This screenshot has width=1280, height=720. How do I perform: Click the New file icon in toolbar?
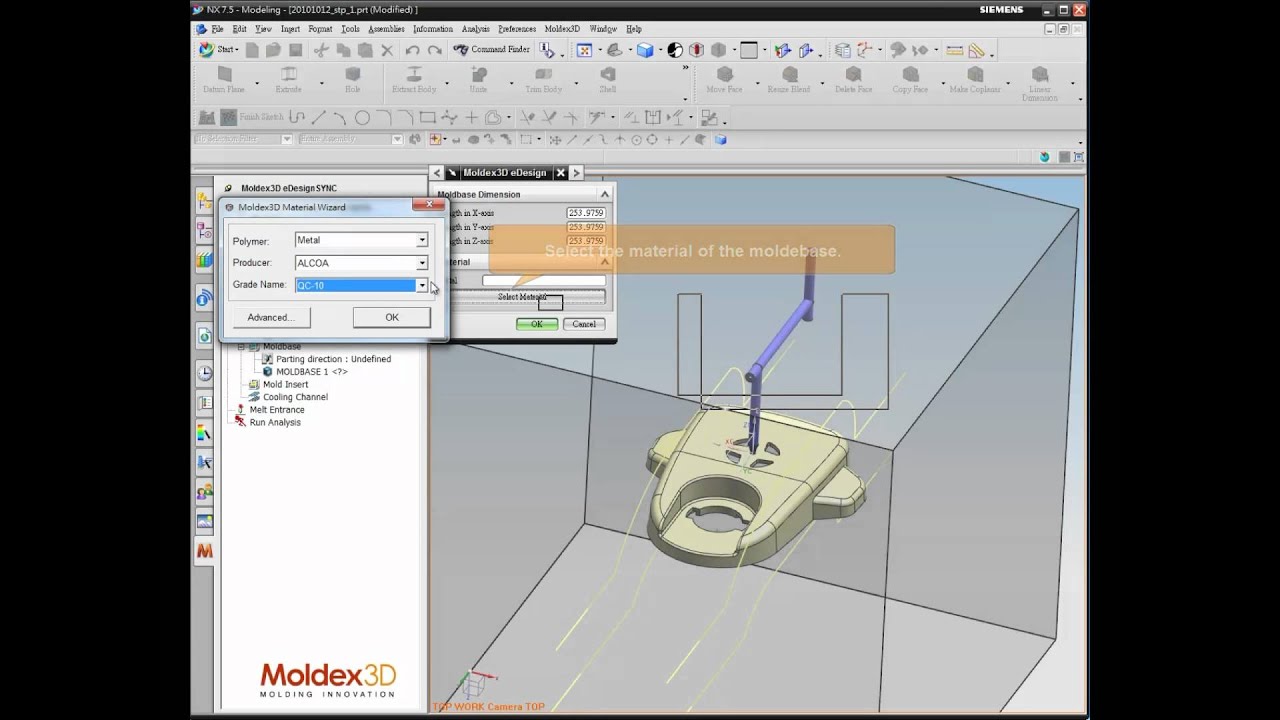(x=253, y=50)
